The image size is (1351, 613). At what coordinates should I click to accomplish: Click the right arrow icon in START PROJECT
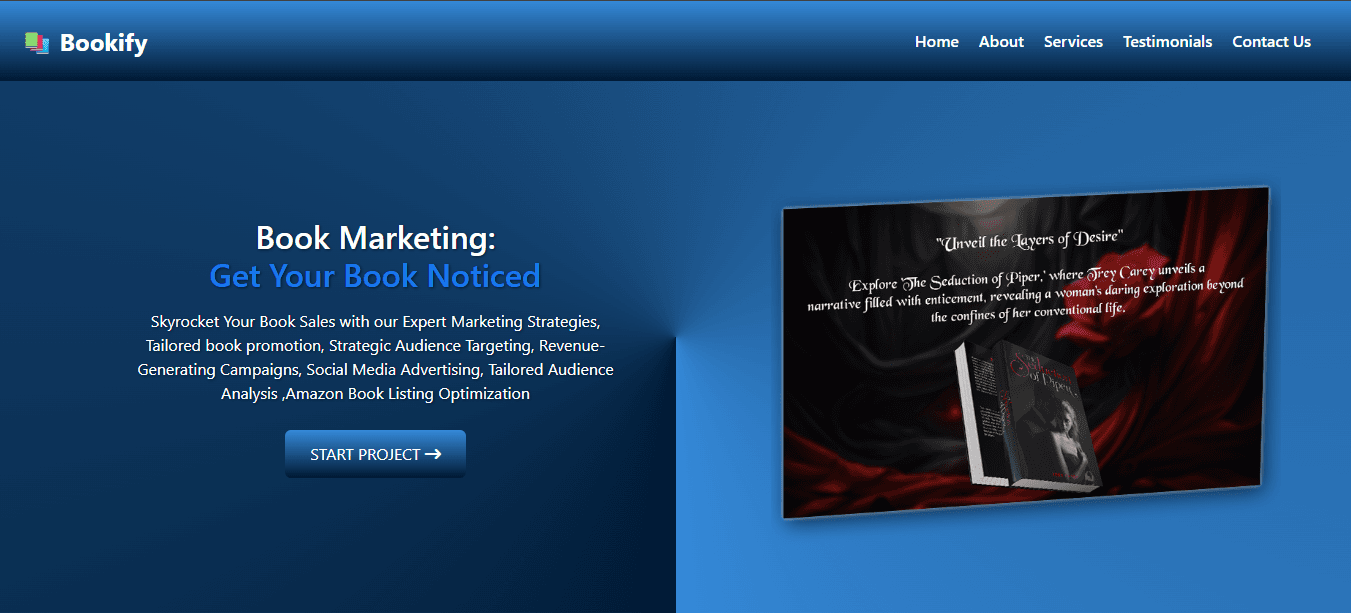coord(433,454)
